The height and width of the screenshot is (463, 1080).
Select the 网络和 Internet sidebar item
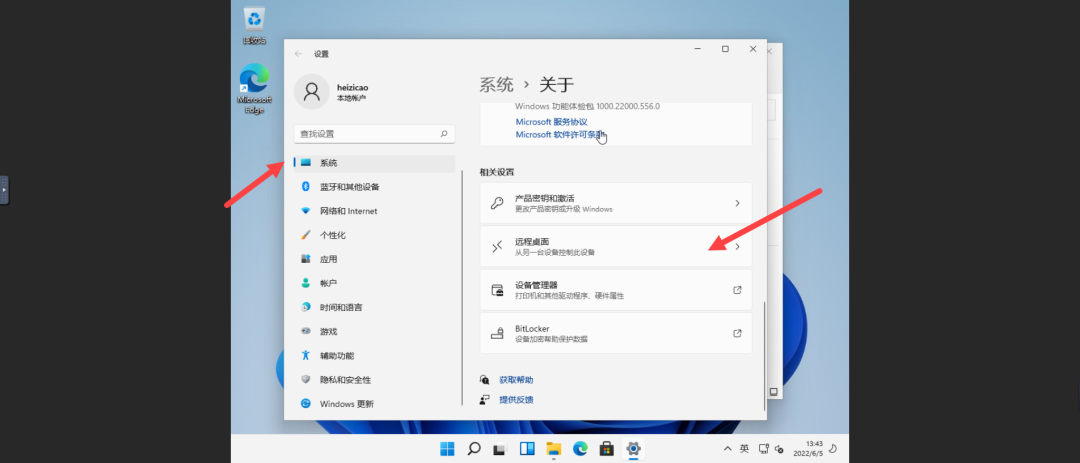[375, 211]
